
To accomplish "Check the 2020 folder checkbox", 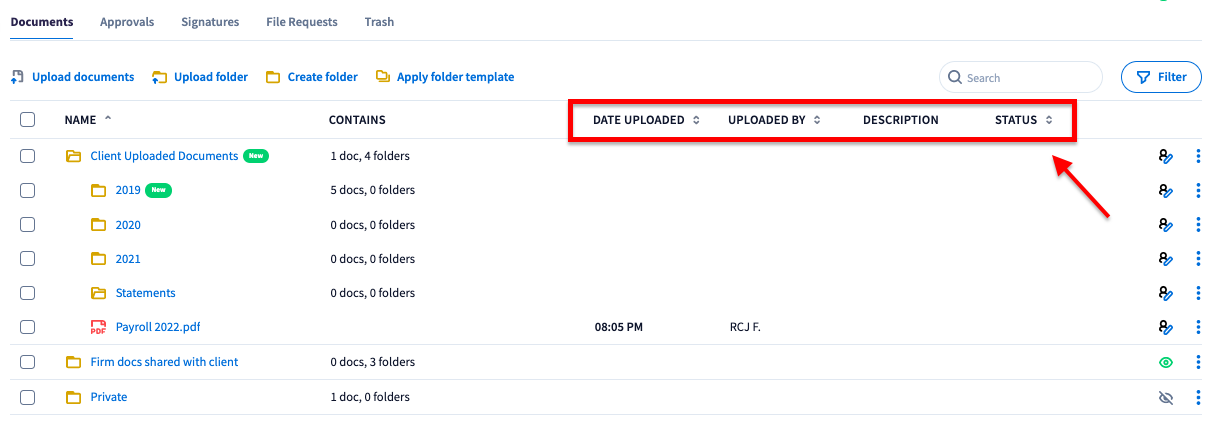I will click(x=28, y=225).
